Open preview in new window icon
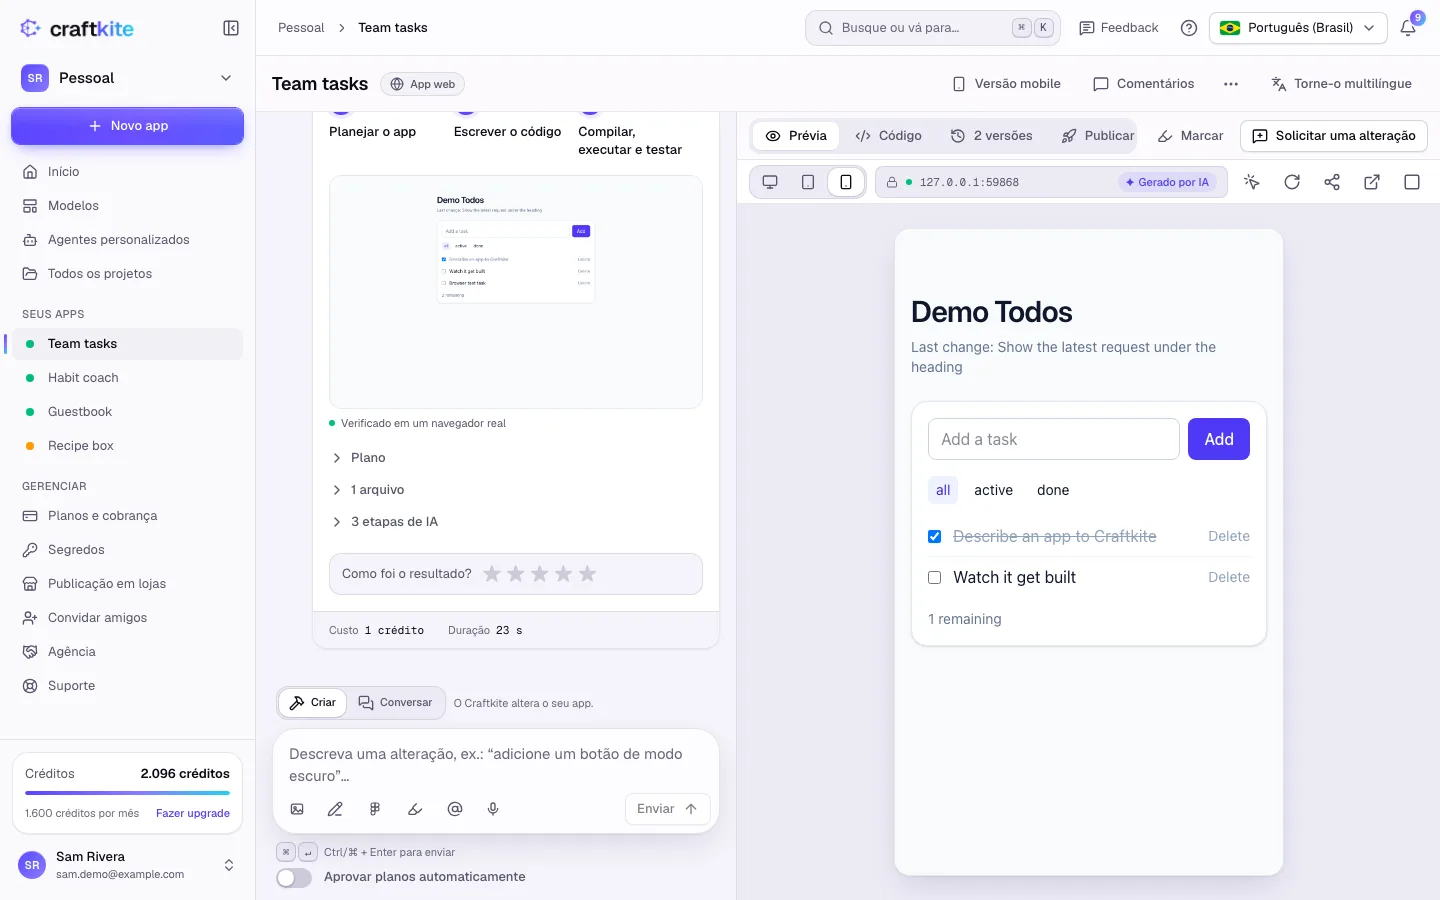Screen dimensions: 1440x900 (x=1372, y=182)
